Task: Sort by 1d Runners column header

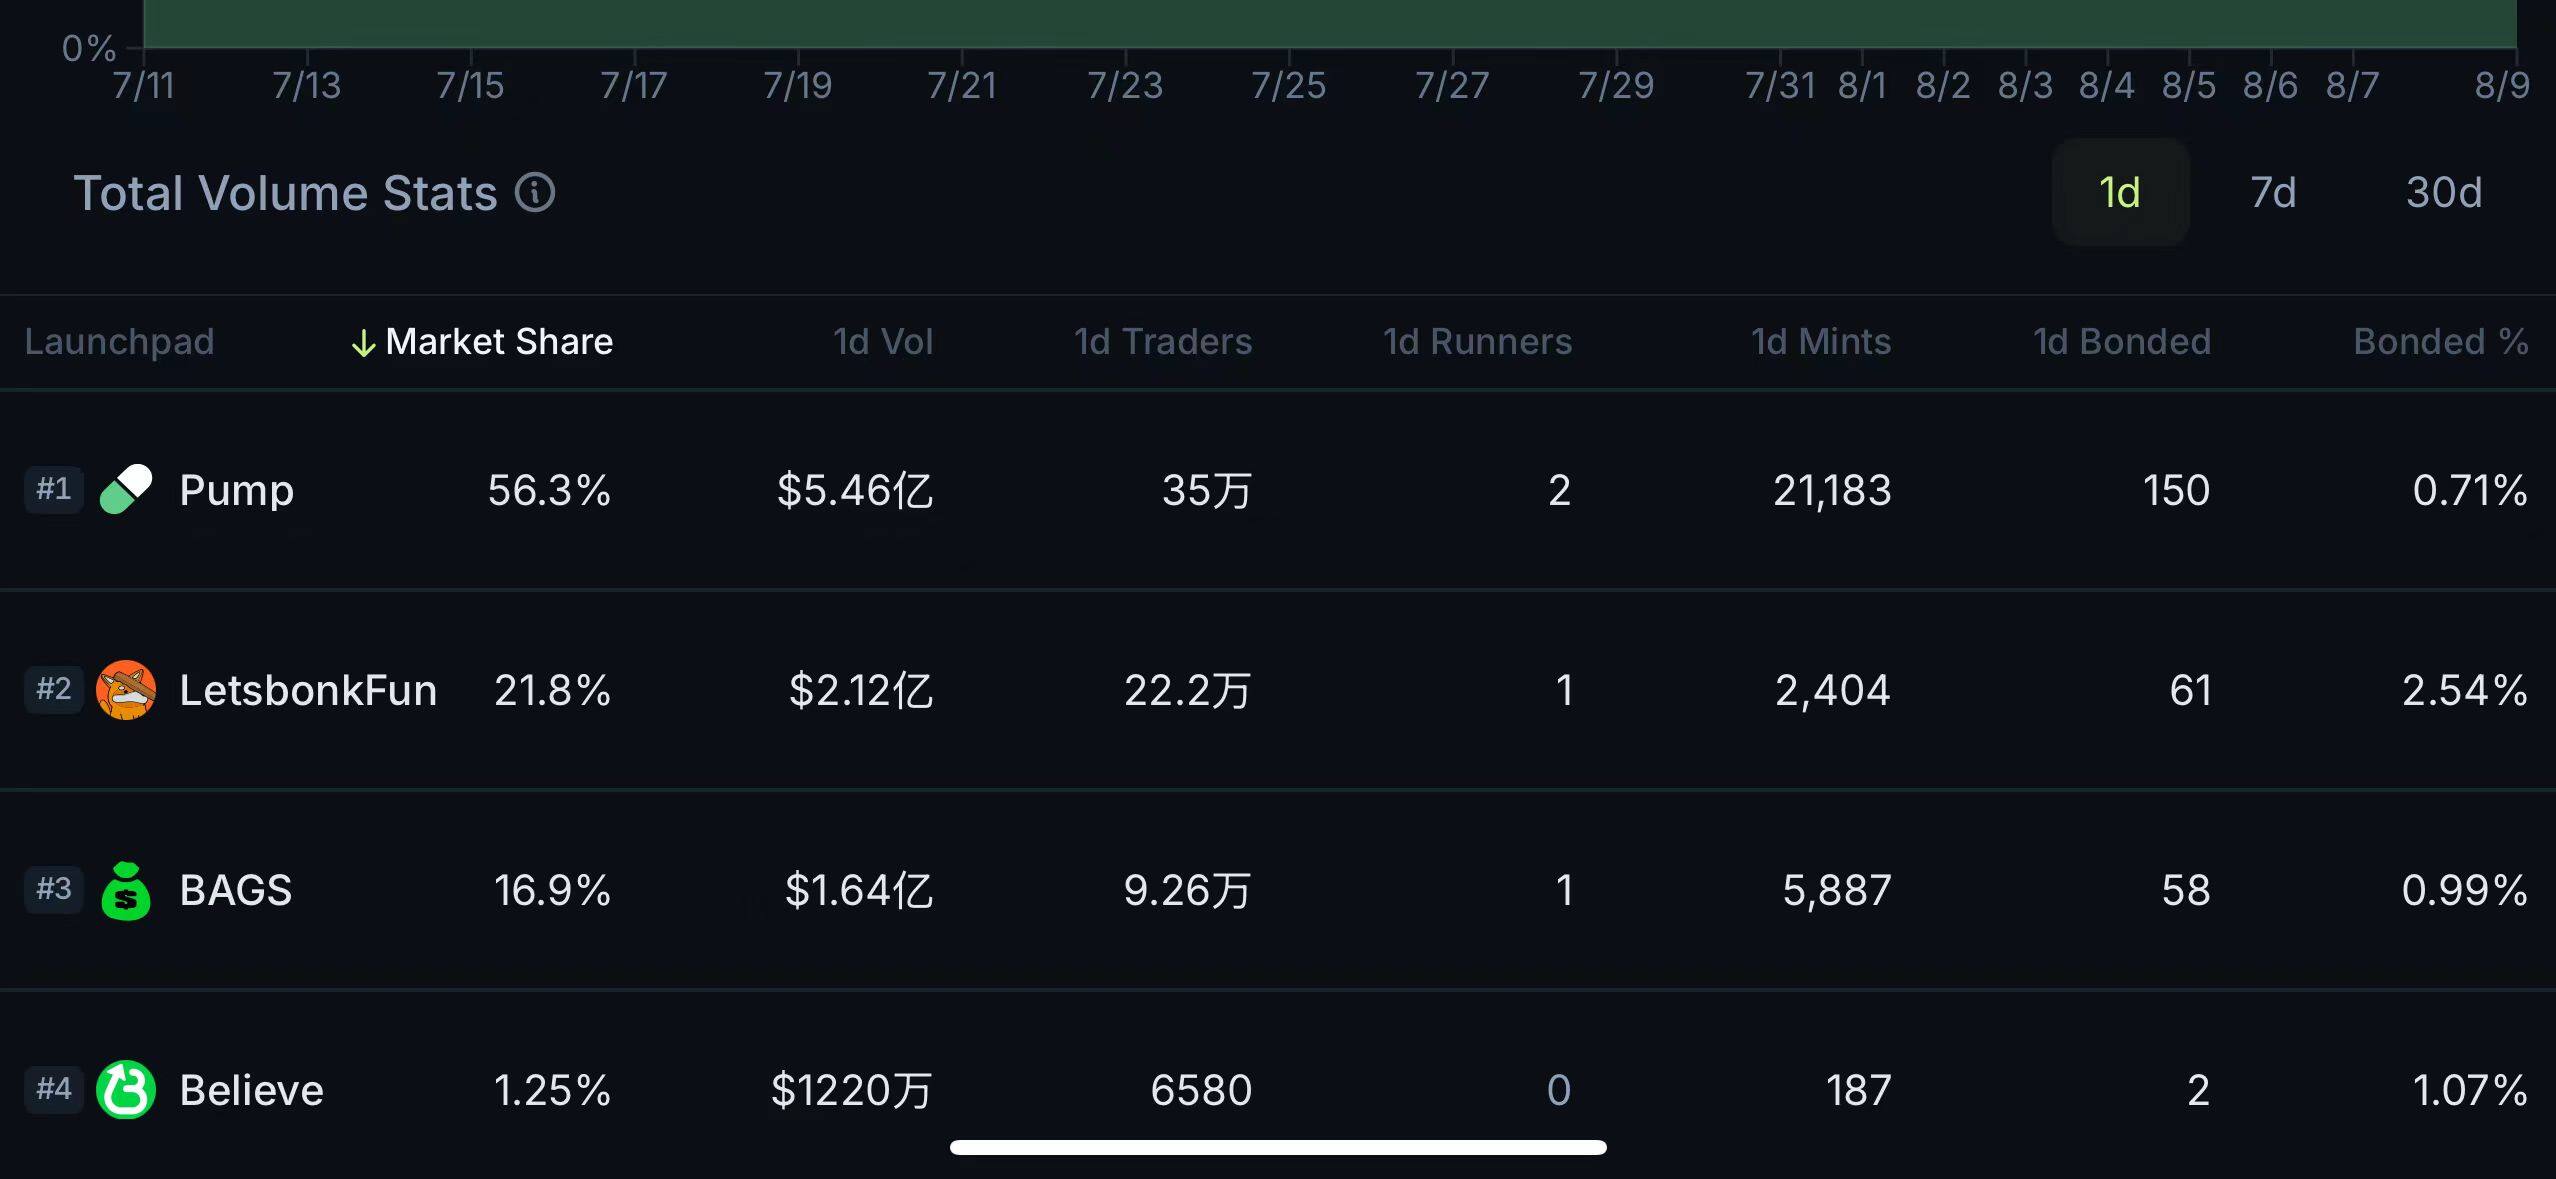Action: click(x=1477, y=342)
